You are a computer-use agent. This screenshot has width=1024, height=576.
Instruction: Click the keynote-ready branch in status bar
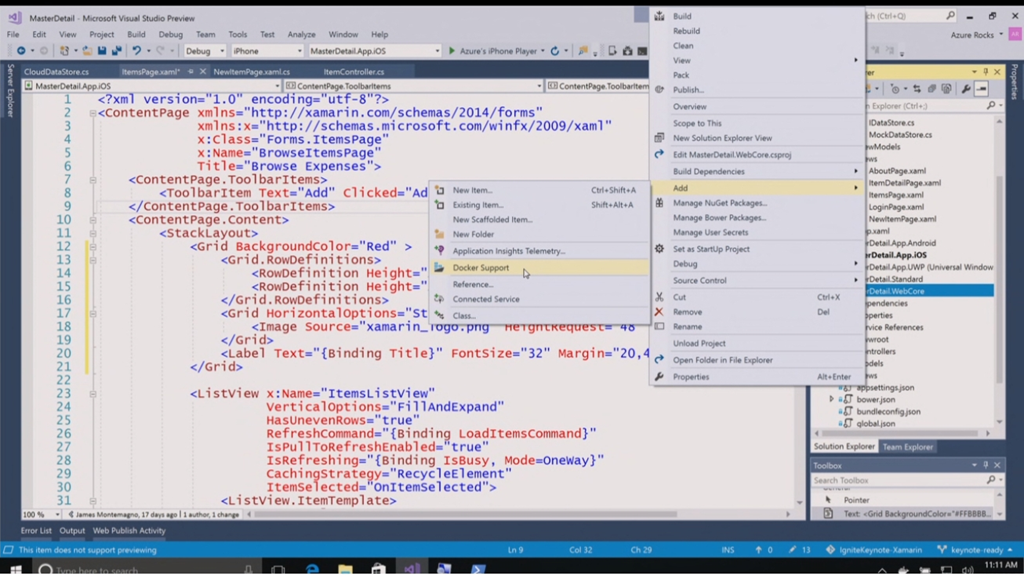point(975,550)
